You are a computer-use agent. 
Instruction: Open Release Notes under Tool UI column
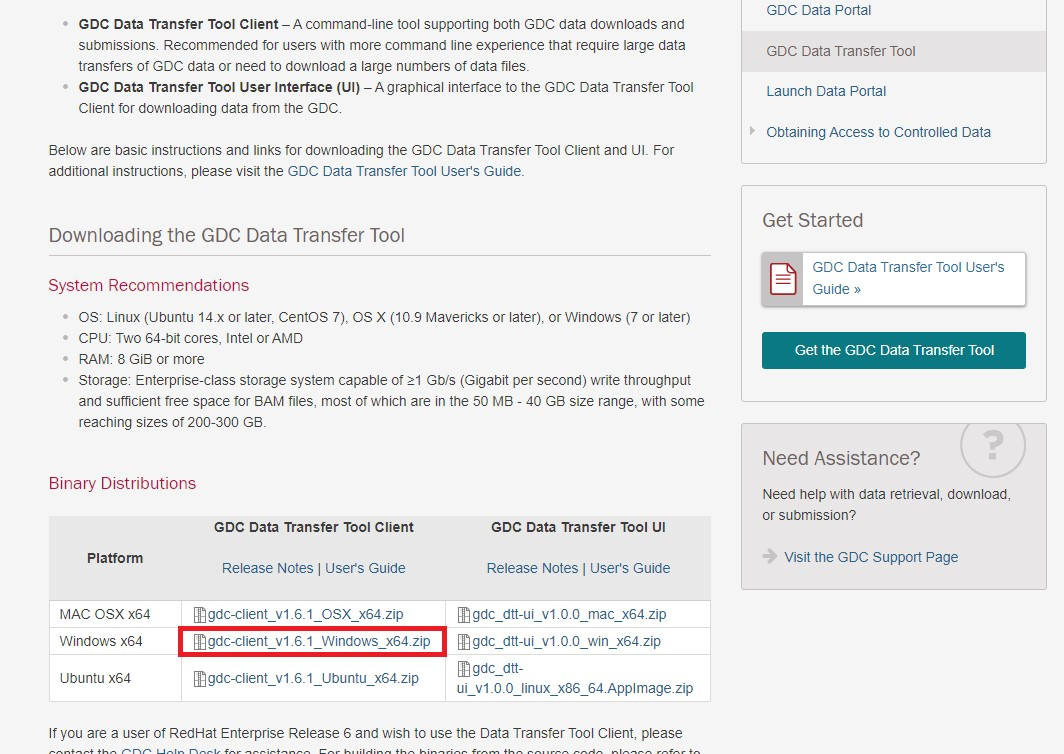532,568
